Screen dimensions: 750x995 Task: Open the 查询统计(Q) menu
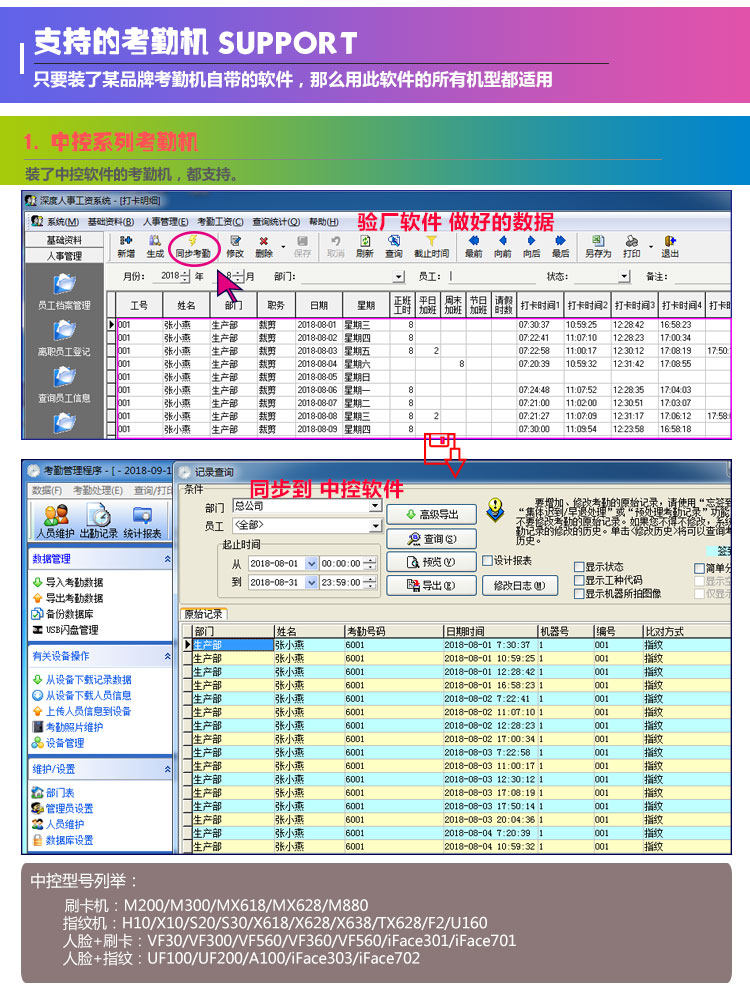tap(276, 221)
